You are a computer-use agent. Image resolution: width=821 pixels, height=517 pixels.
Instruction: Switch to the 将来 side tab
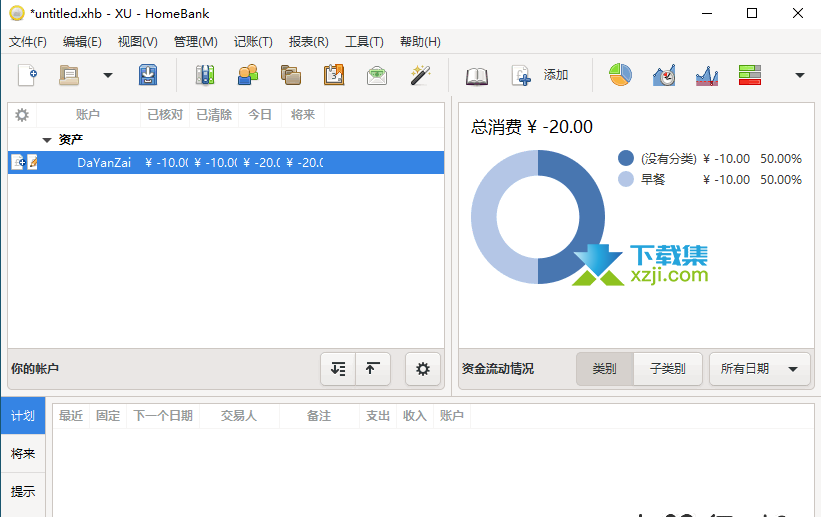23,454
